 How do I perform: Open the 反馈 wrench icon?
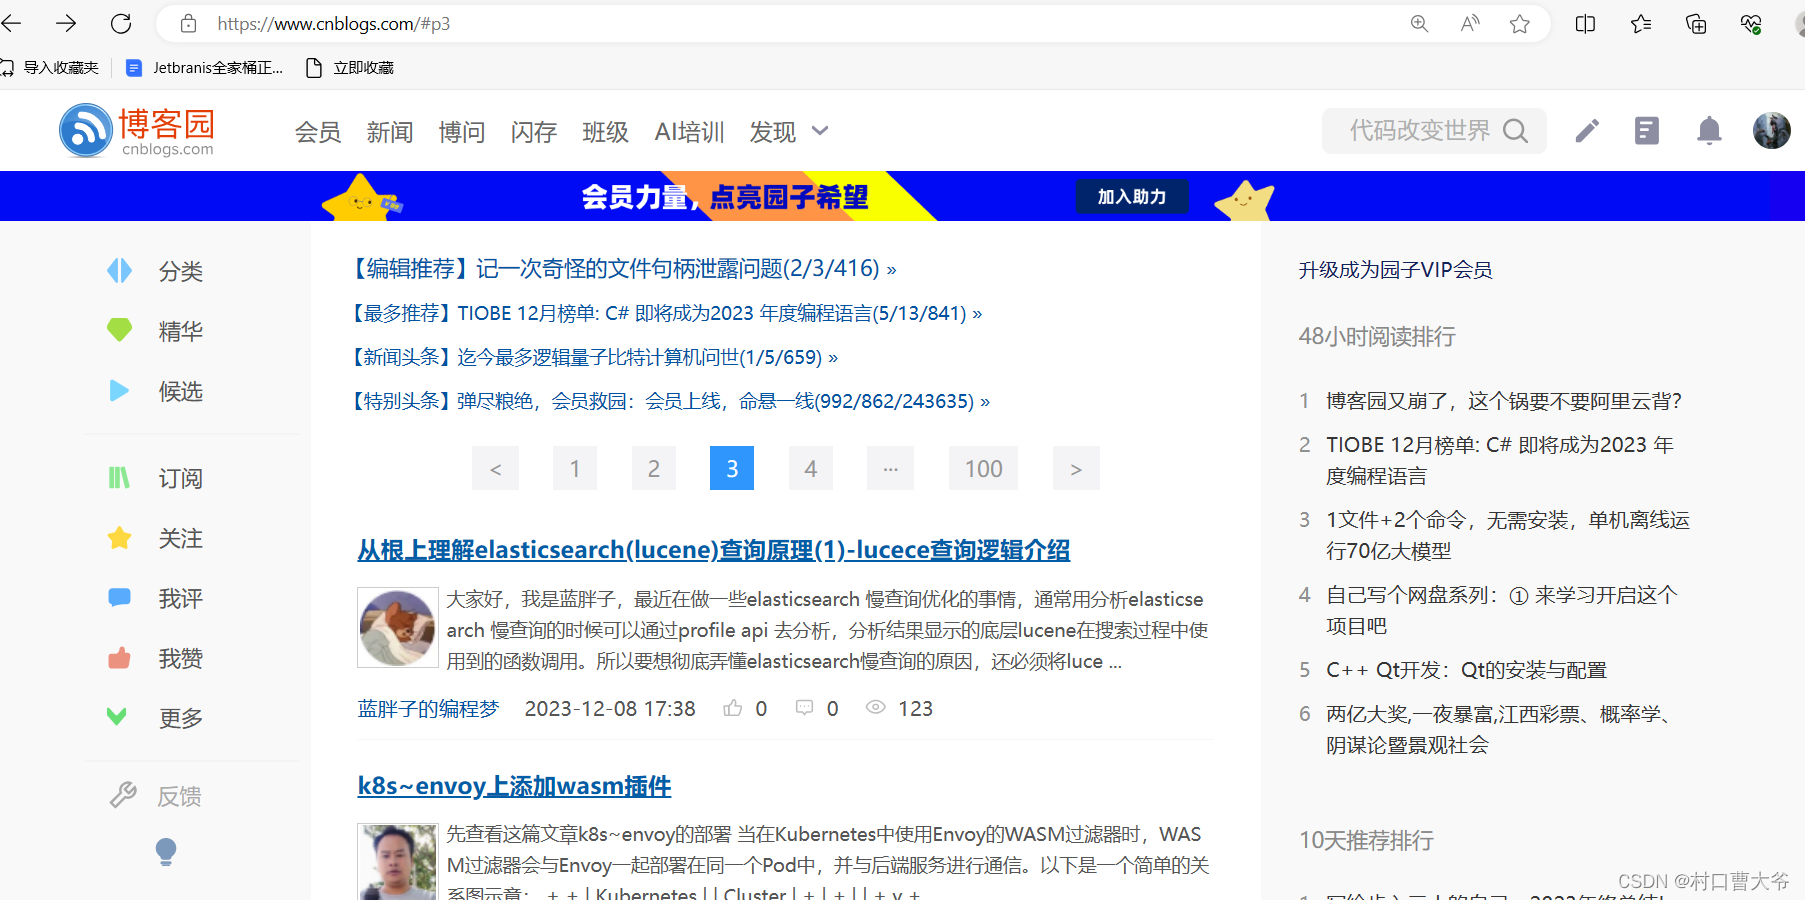click(123, 795)
